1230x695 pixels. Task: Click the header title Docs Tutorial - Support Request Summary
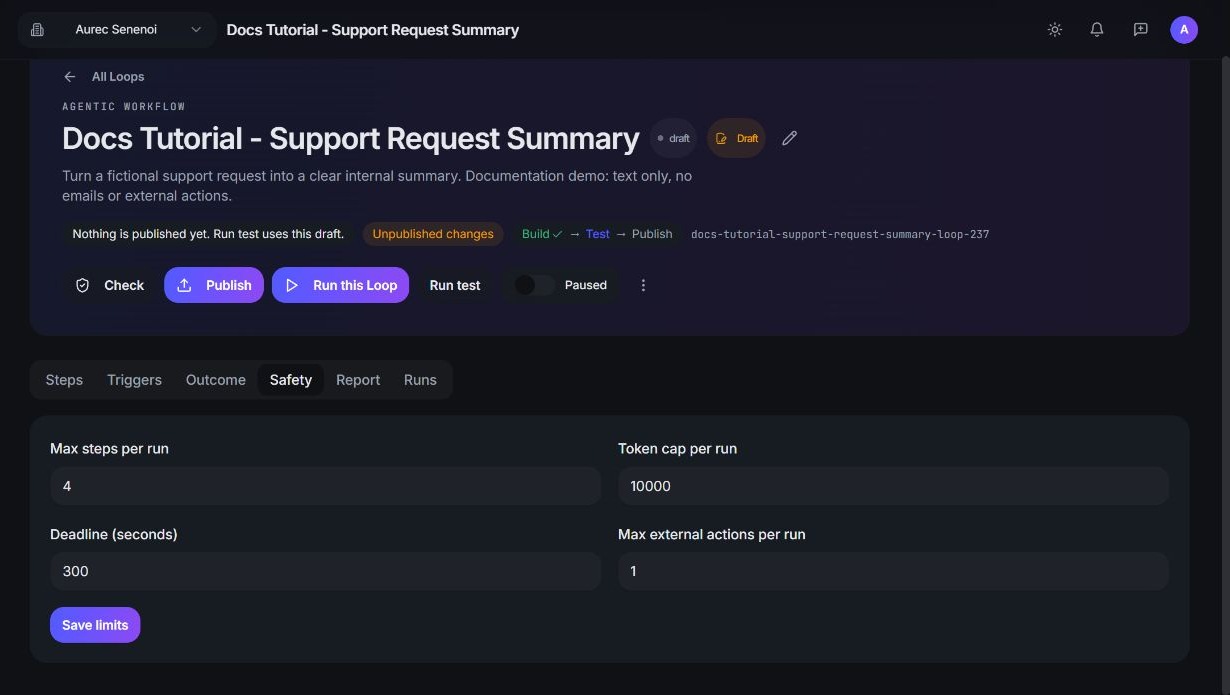pyautogui.click(x=372, y=30)
